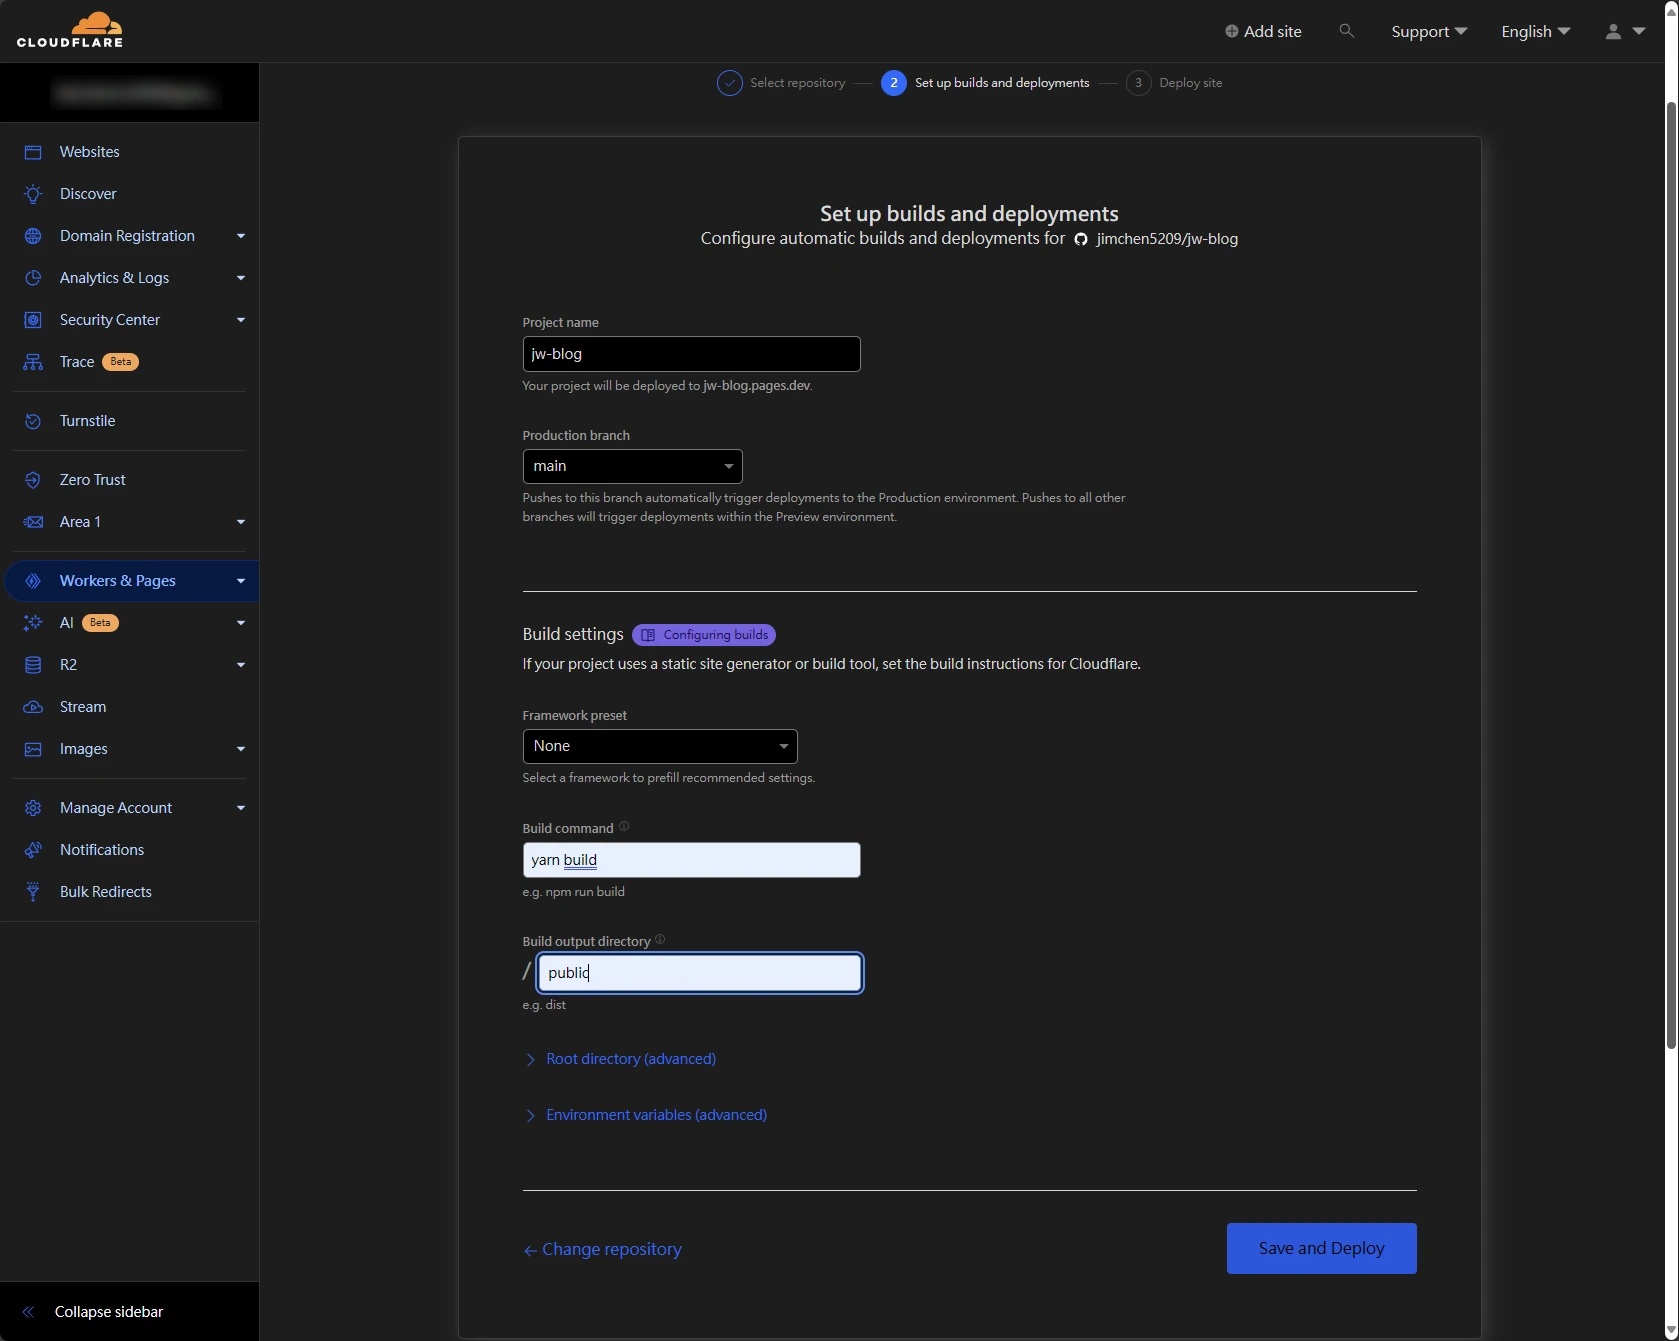Expand Root directory (advanced) section
This screenshot has height=1341, width=1679.
[x=630, y=1059]
